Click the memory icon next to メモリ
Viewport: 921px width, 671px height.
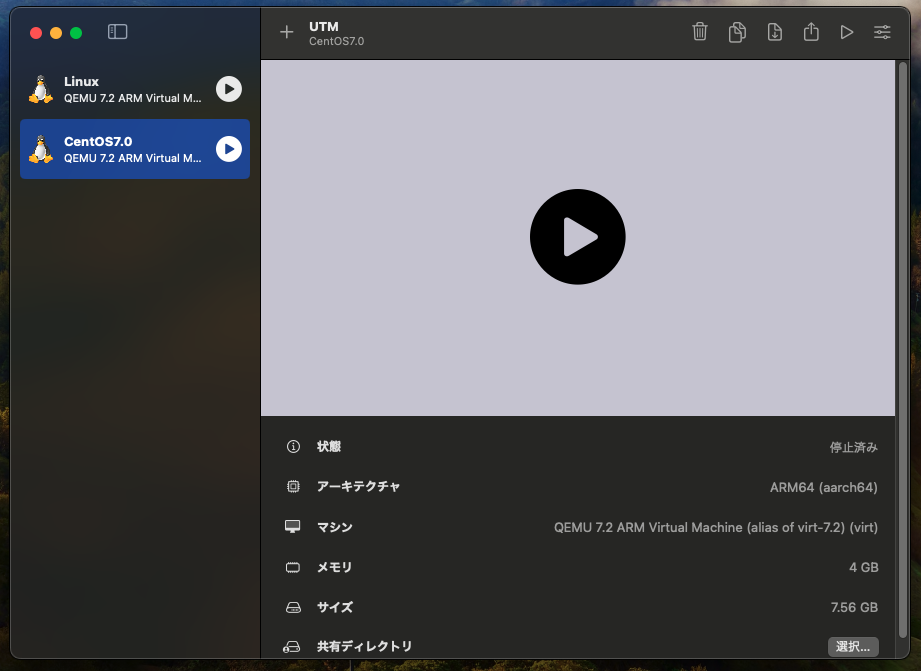pyautogui.click(x=291, y=567)
